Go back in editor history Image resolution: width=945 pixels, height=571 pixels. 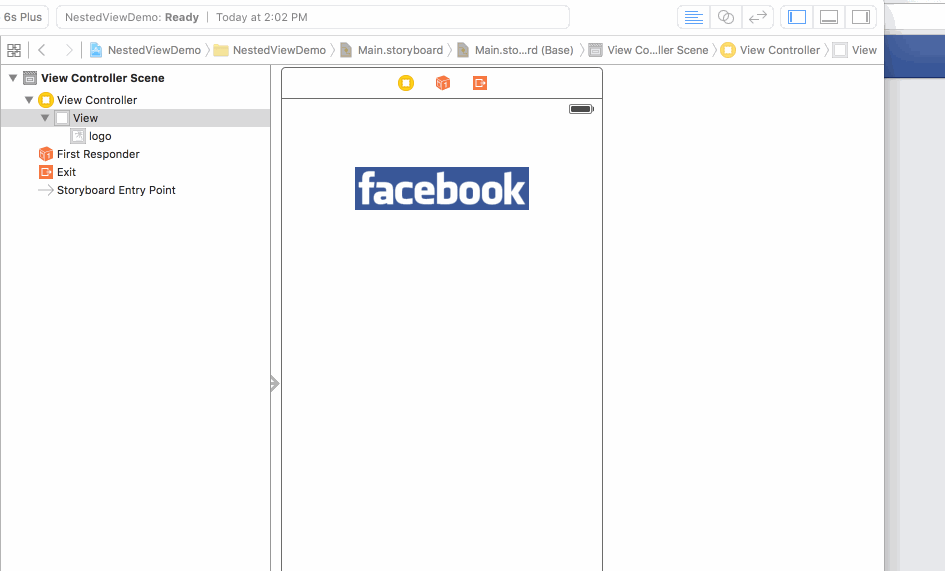coord(42,50)
